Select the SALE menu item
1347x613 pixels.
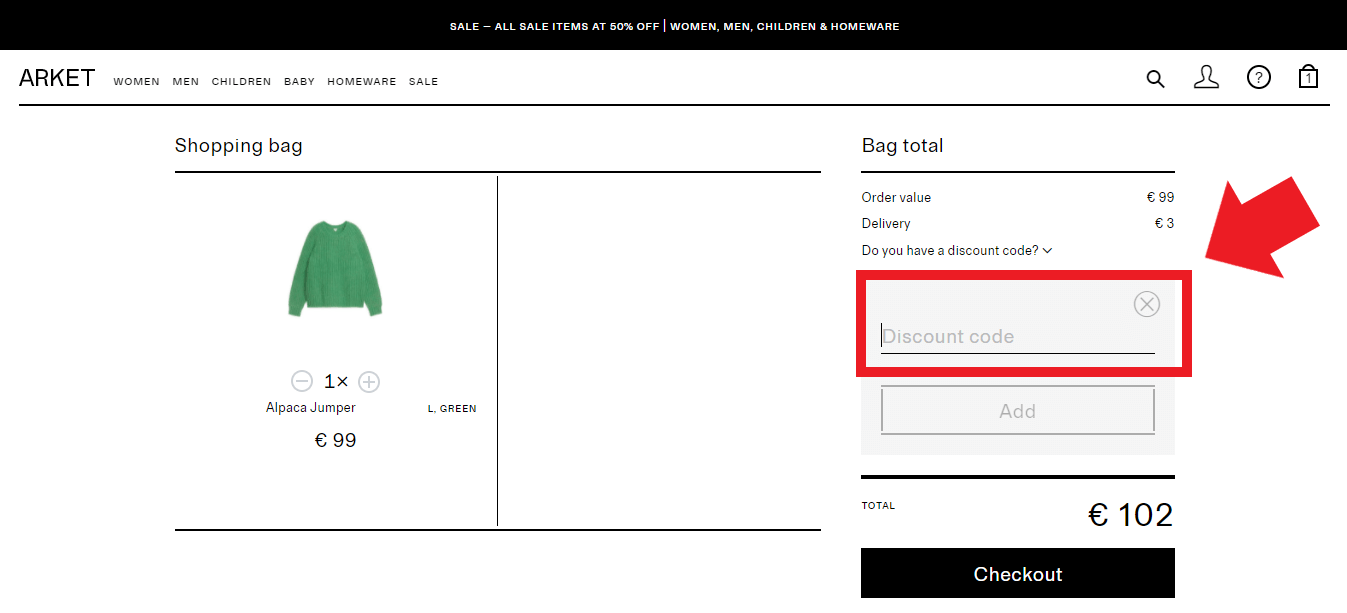point(423,82)
